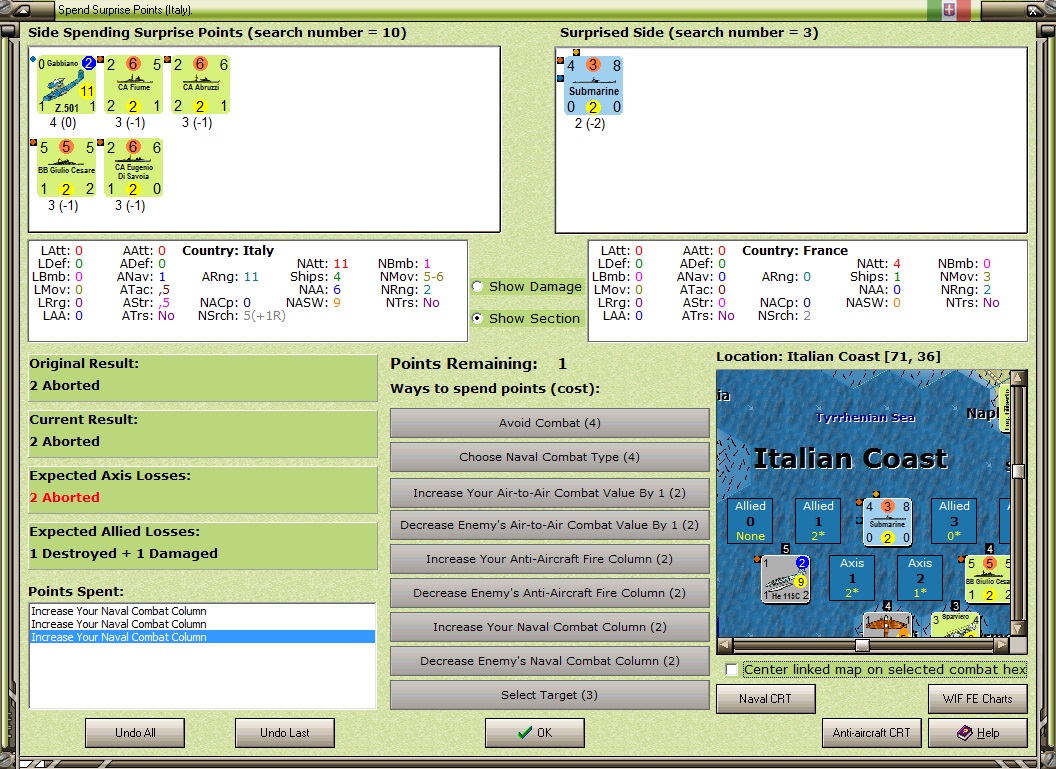This screenshot has width=1056, height=769.
Task: Close the Spend Surprise Points dialog
Action: pyautogui.click(x=1032, y=10)
